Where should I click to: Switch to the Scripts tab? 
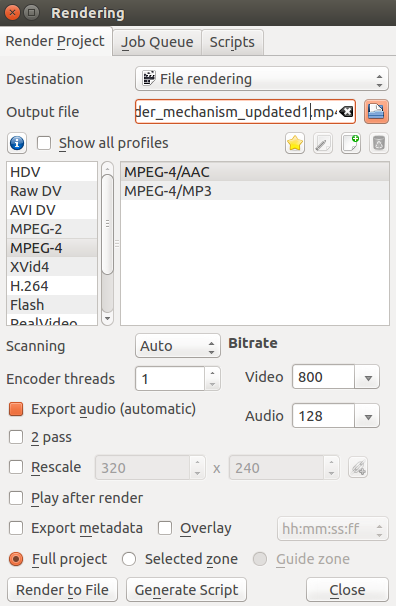[232, 42]
